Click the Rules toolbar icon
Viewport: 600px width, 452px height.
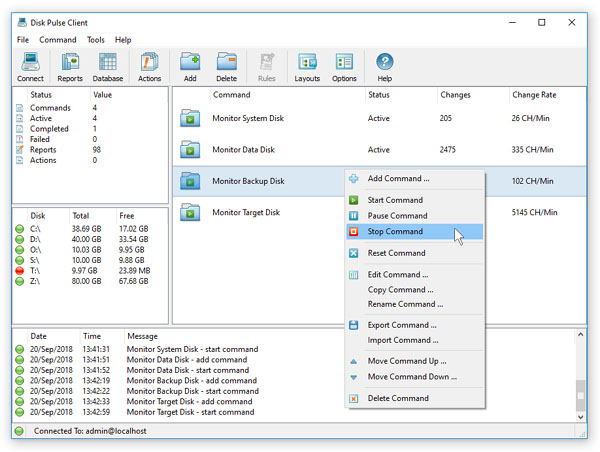(267, 62)
